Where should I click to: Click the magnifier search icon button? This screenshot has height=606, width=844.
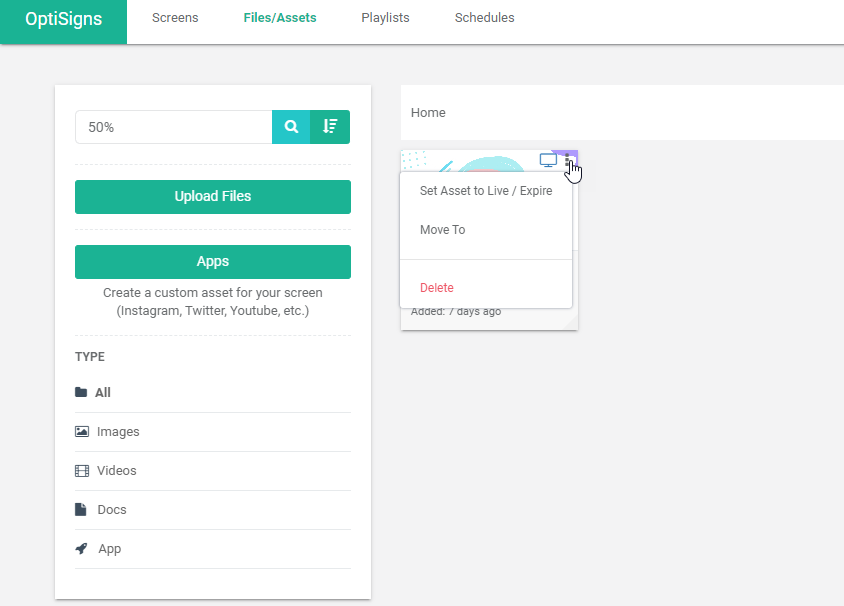tap(291, 127)
